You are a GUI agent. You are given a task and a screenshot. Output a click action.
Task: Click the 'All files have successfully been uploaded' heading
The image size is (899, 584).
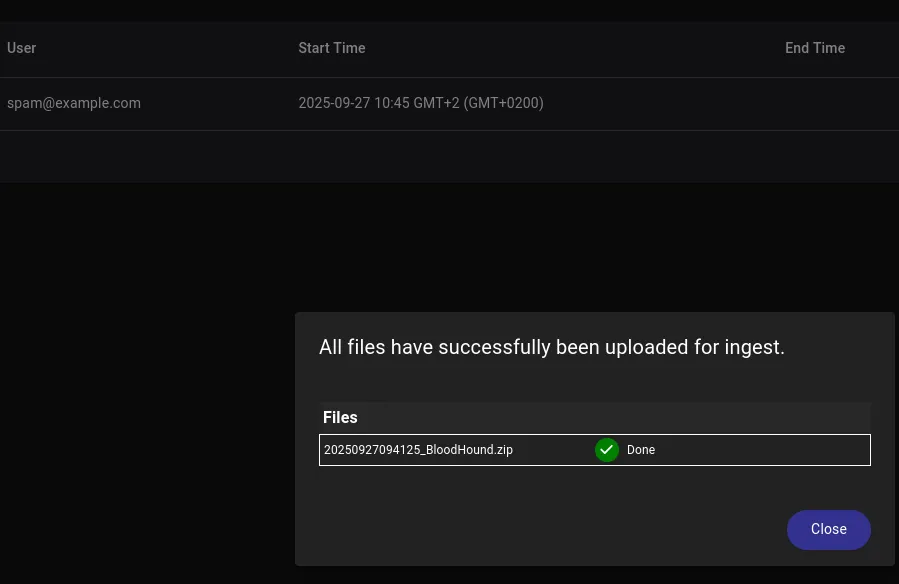click(x=552, y=347)
